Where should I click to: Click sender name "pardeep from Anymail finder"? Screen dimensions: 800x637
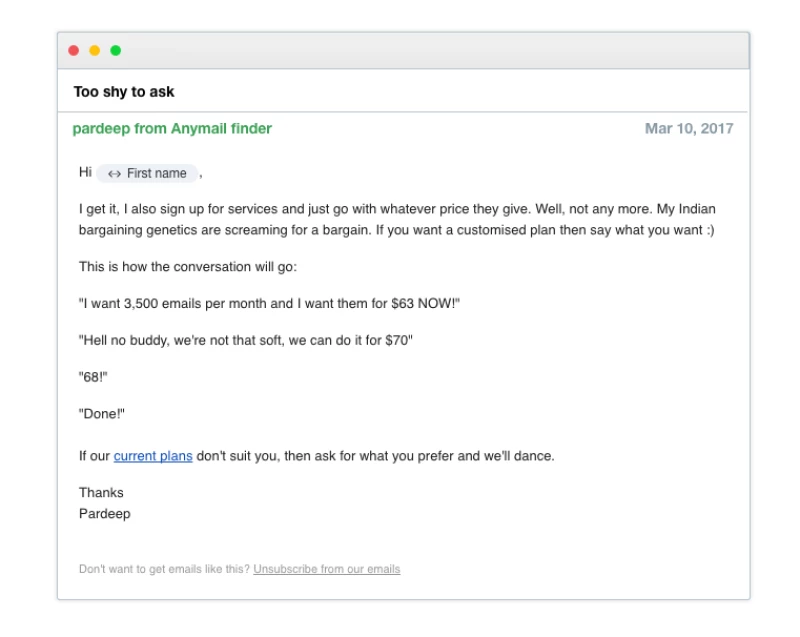coord(172,129)
